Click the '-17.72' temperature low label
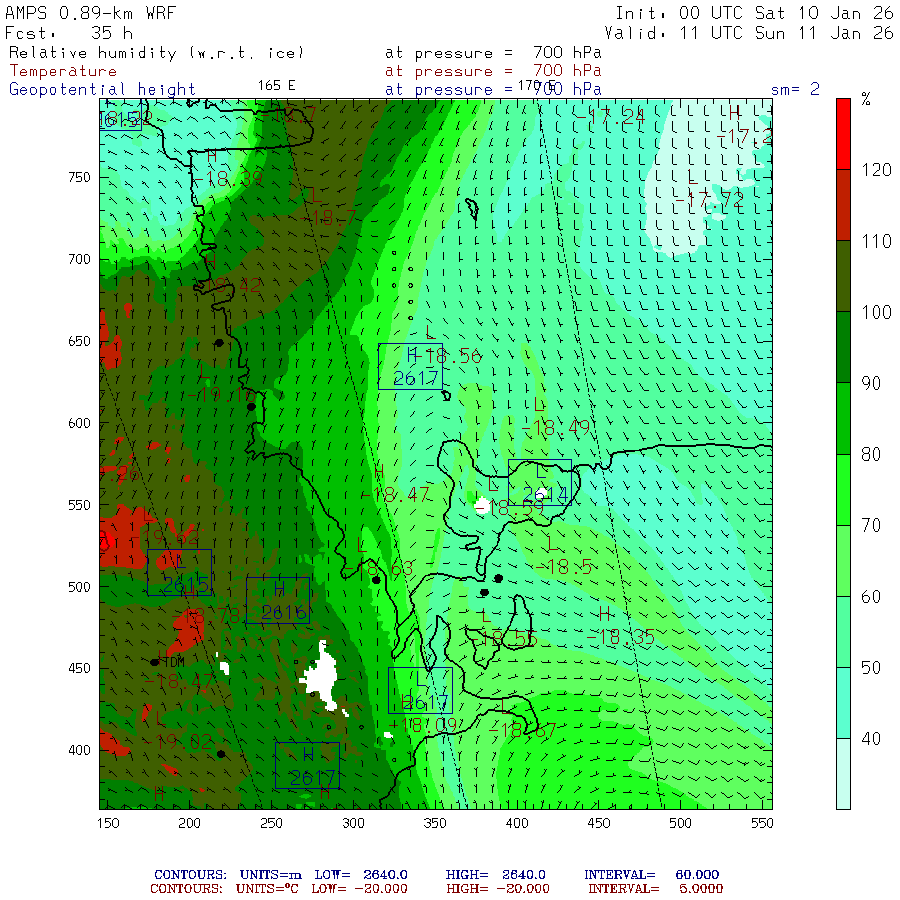This screenshot has height=900, width=900. click(709, 200)
